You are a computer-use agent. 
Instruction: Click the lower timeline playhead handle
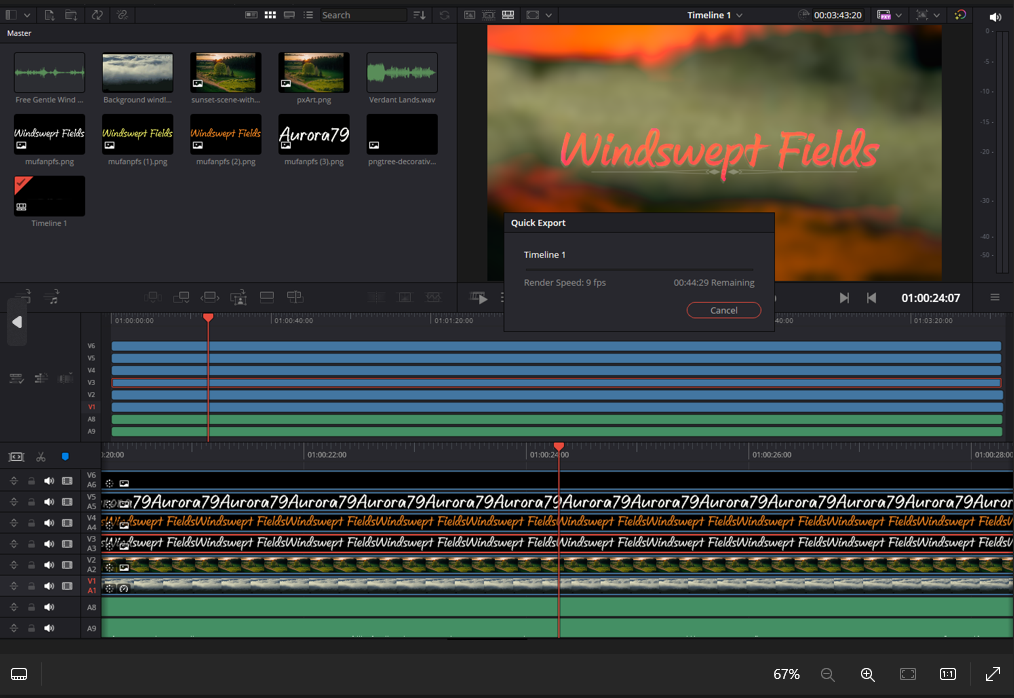[559, 447]
